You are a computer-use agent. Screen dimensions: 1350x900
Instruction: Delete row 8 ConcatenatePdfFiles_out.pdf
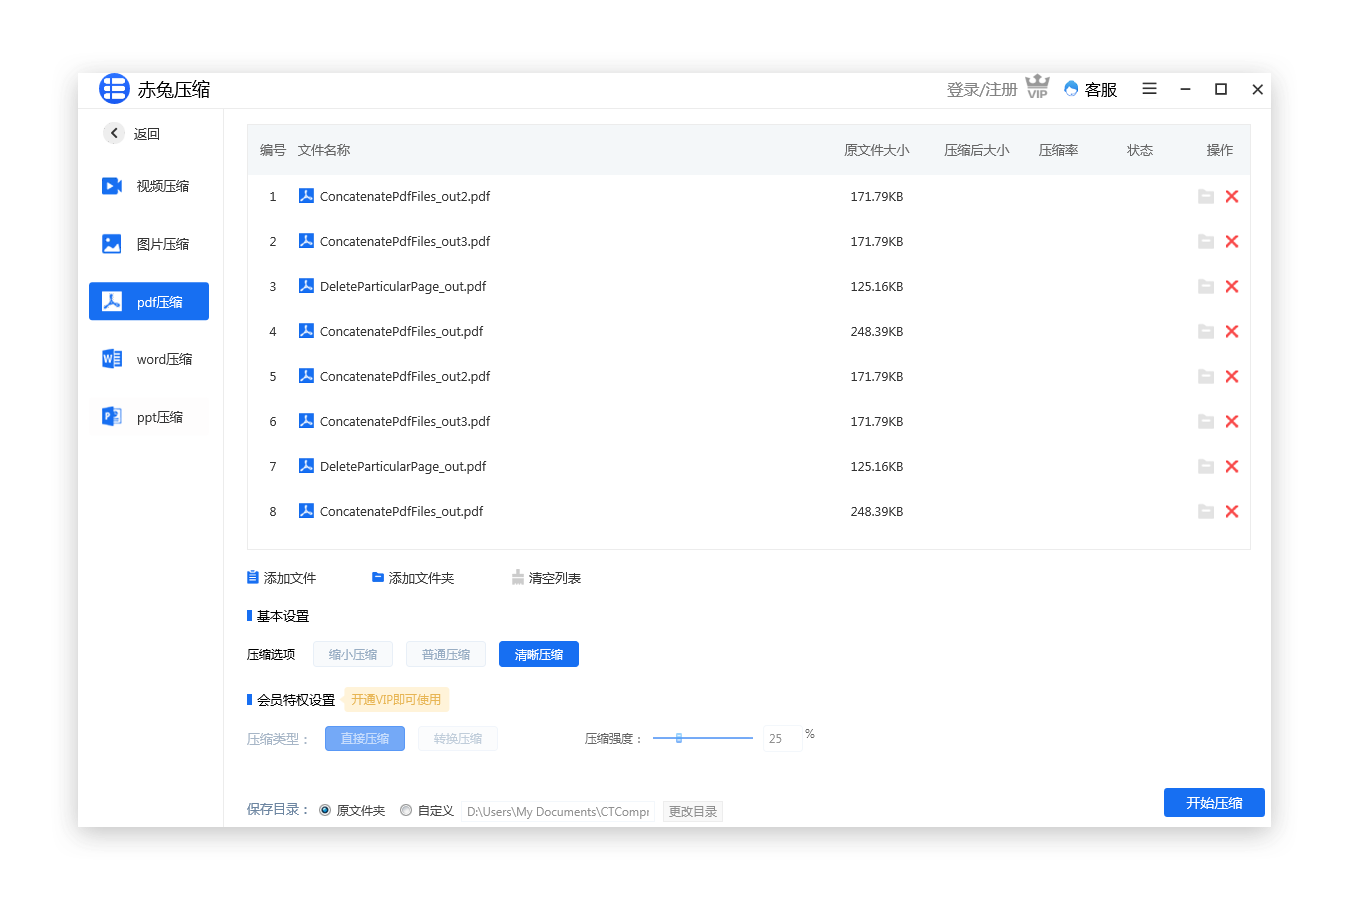click(x=1232, y=512)
